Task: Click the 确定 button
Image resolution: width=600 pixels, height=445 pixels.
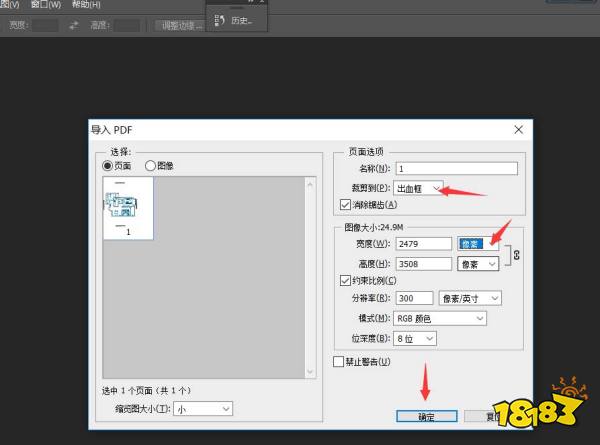Action: 426,416
